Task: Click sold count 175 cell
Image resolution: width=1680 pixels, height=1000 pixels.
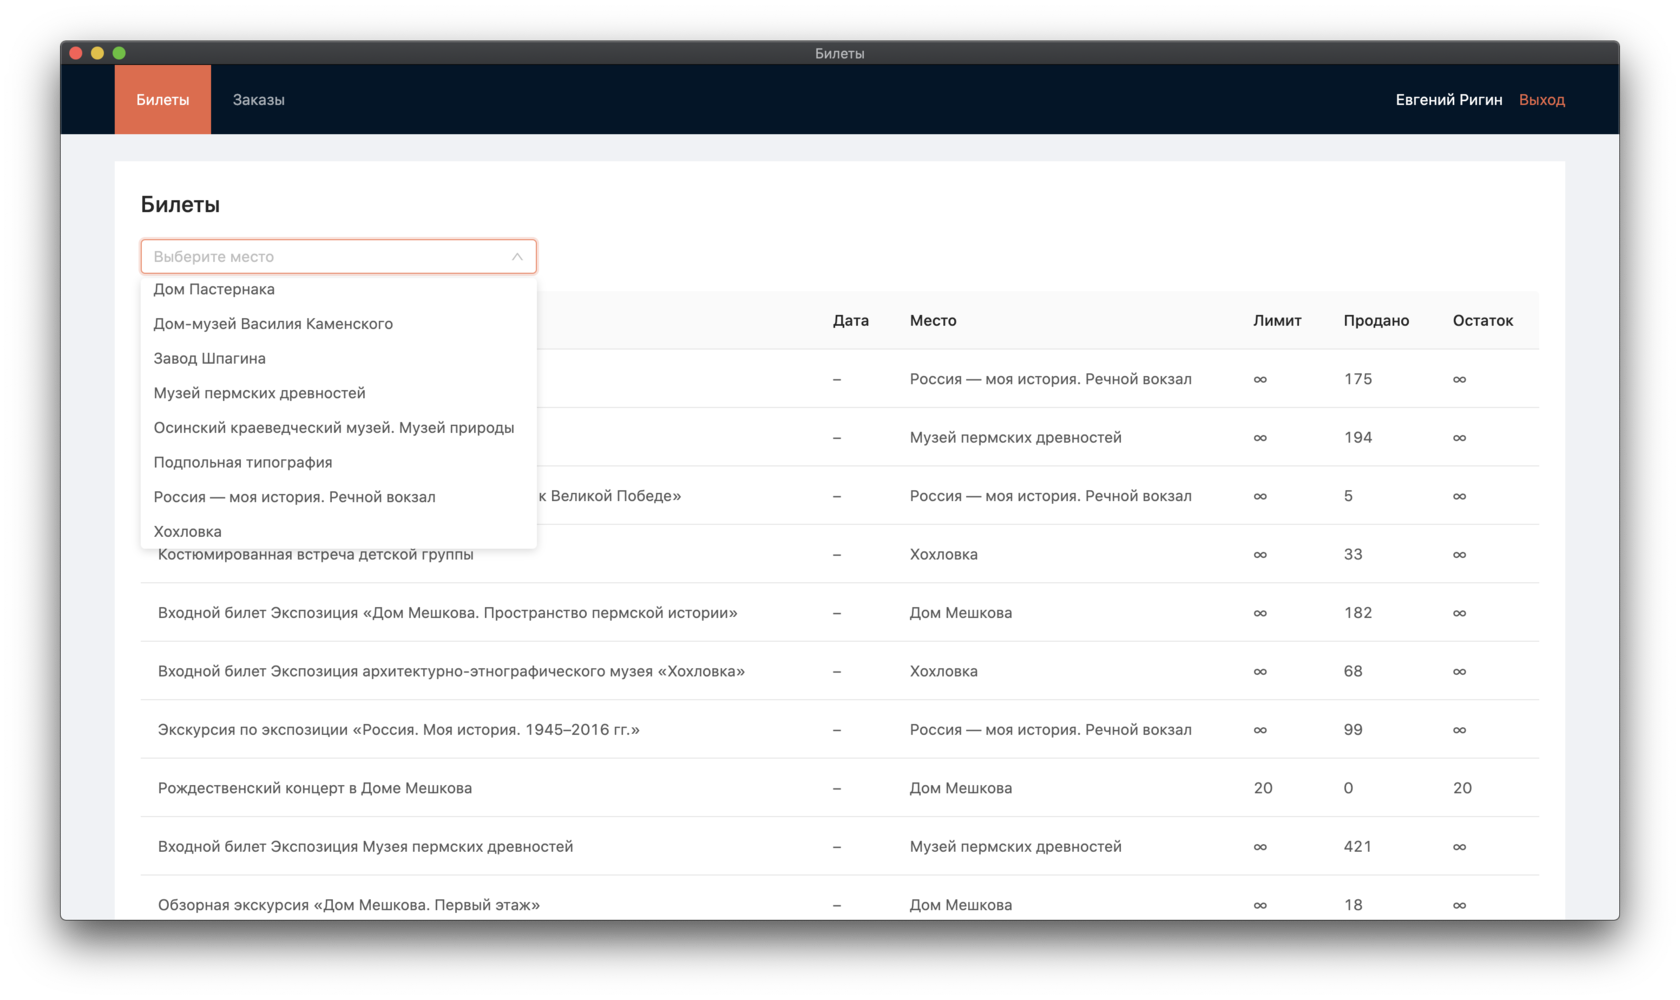Action: (x=1357, y=379)
